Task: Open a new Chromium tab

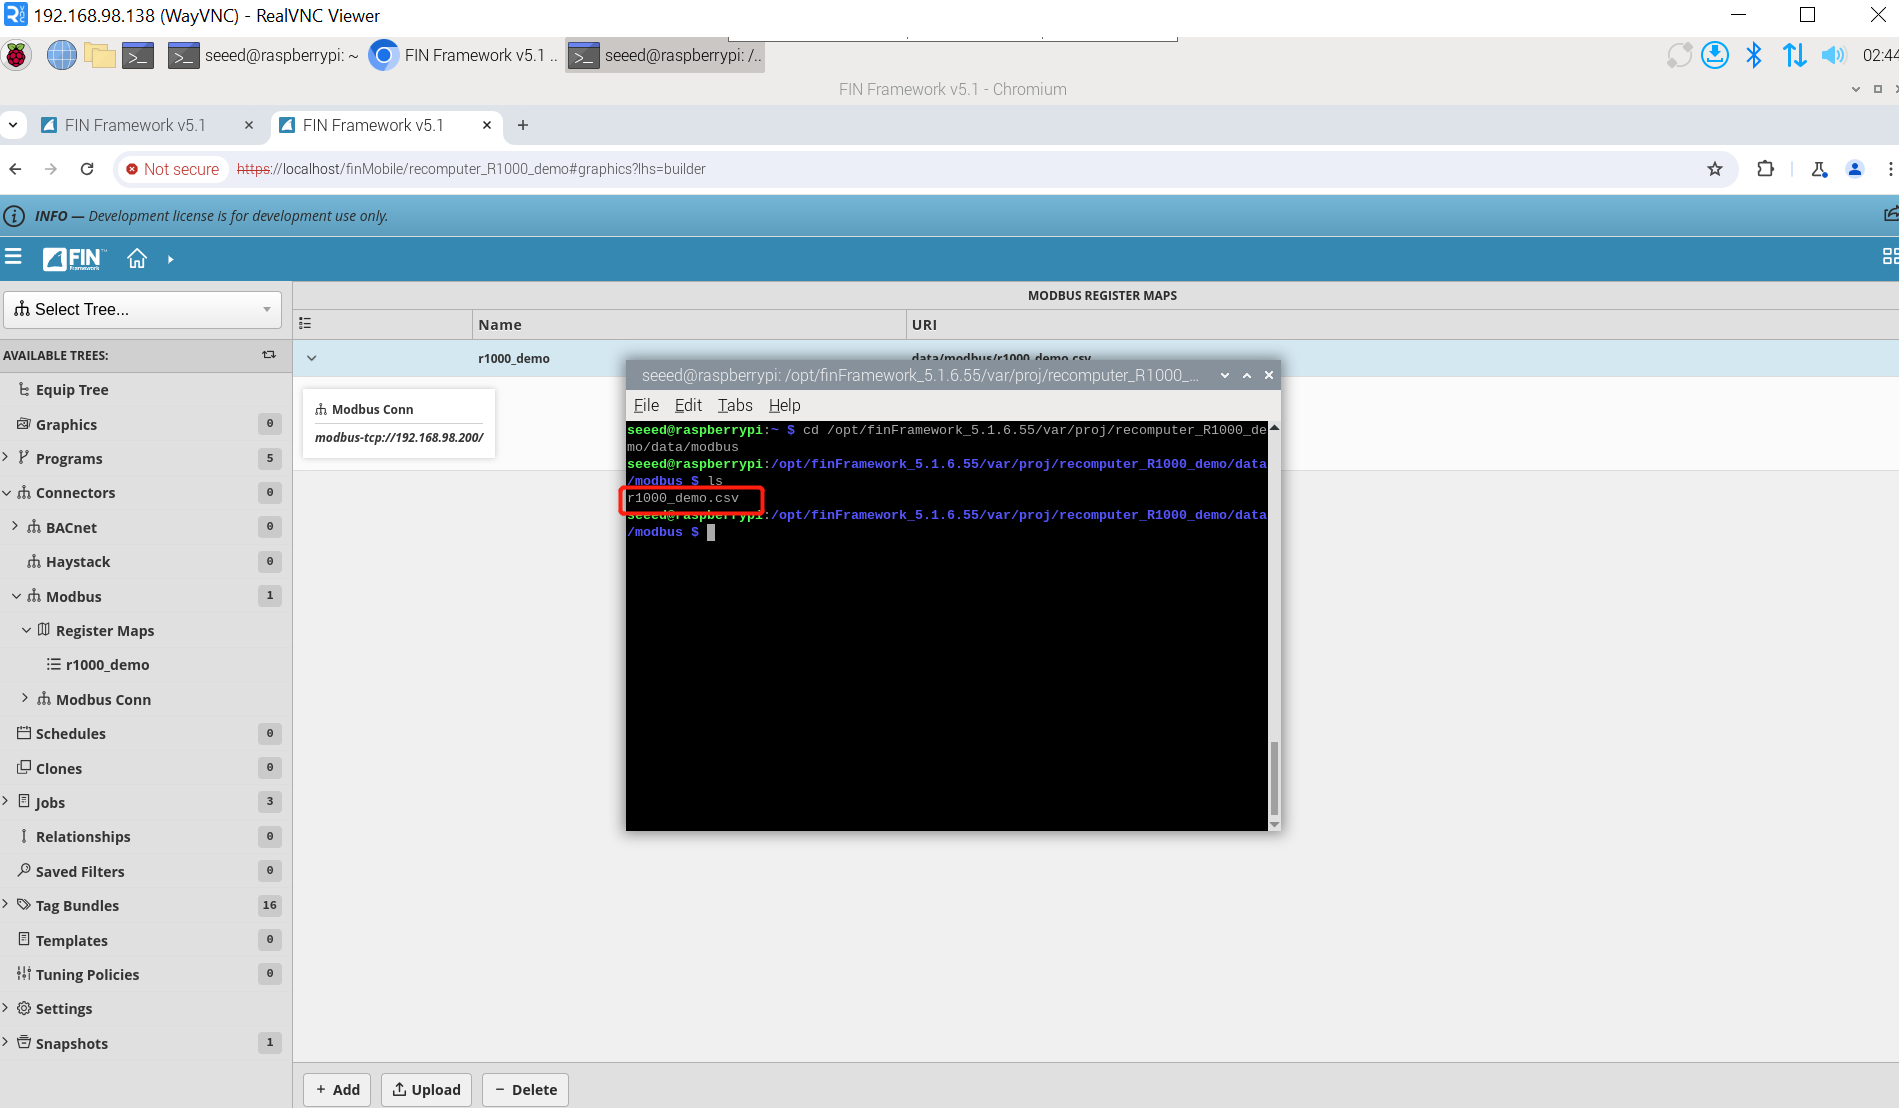Action: (522, 125)
